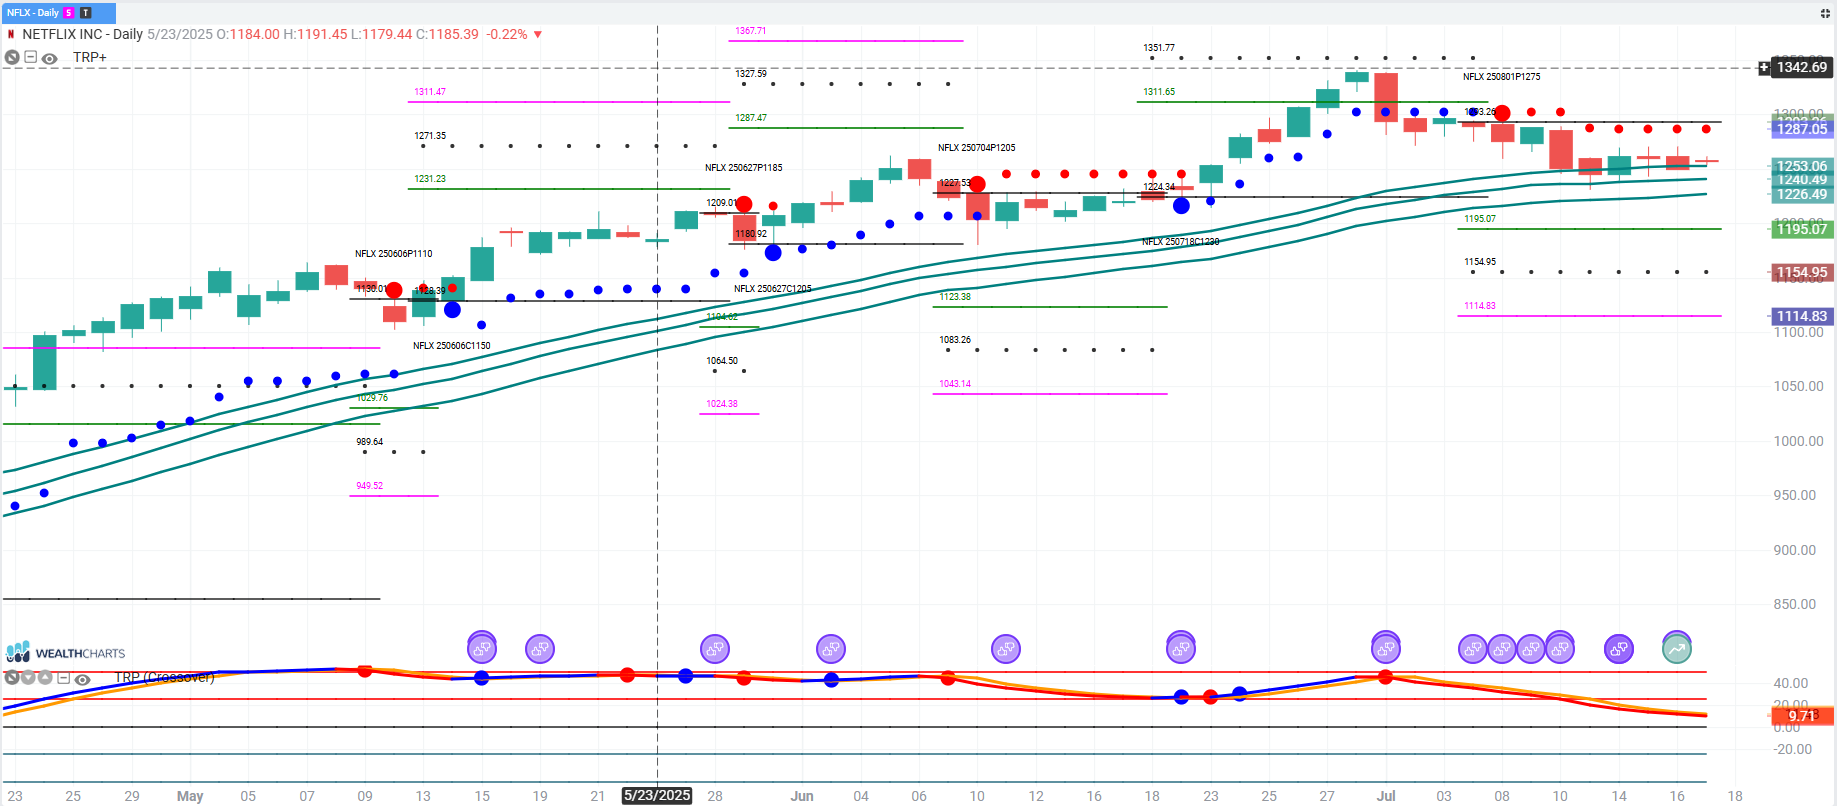Click the 1342.69 crosshair price label

(1802, 68)
